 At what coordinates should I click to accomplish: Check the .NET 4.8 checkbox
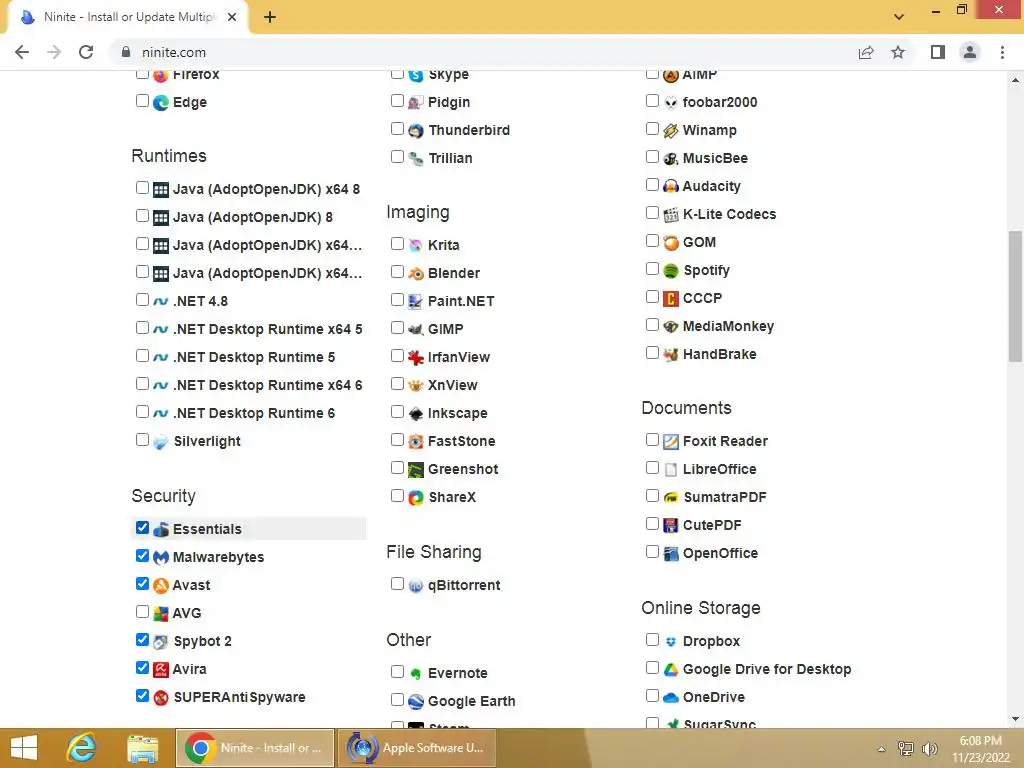tap(142, 300)
